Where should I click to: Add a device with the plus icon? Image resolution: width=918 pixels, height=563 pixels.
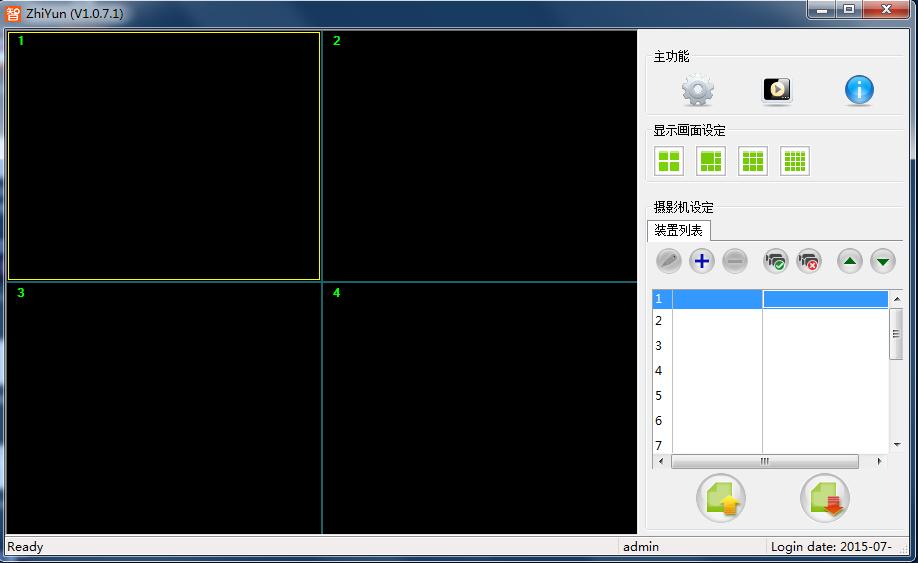701,261
